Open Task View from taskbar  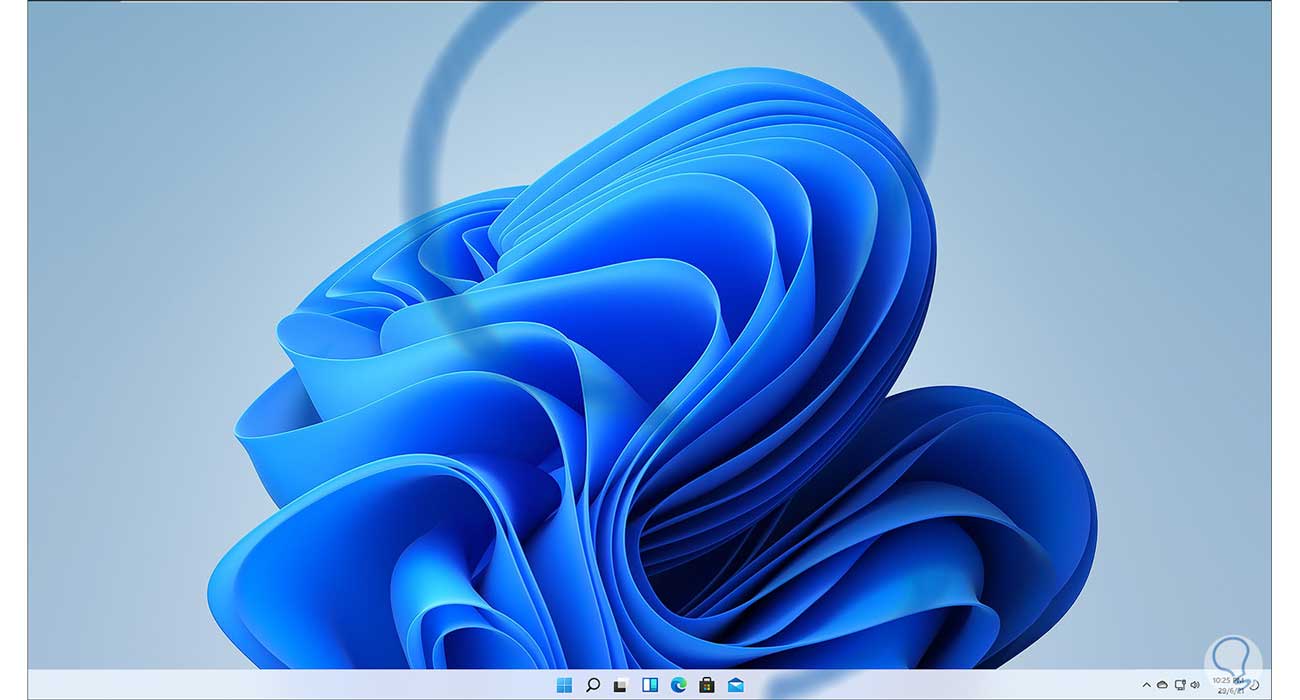click(621, 685)
